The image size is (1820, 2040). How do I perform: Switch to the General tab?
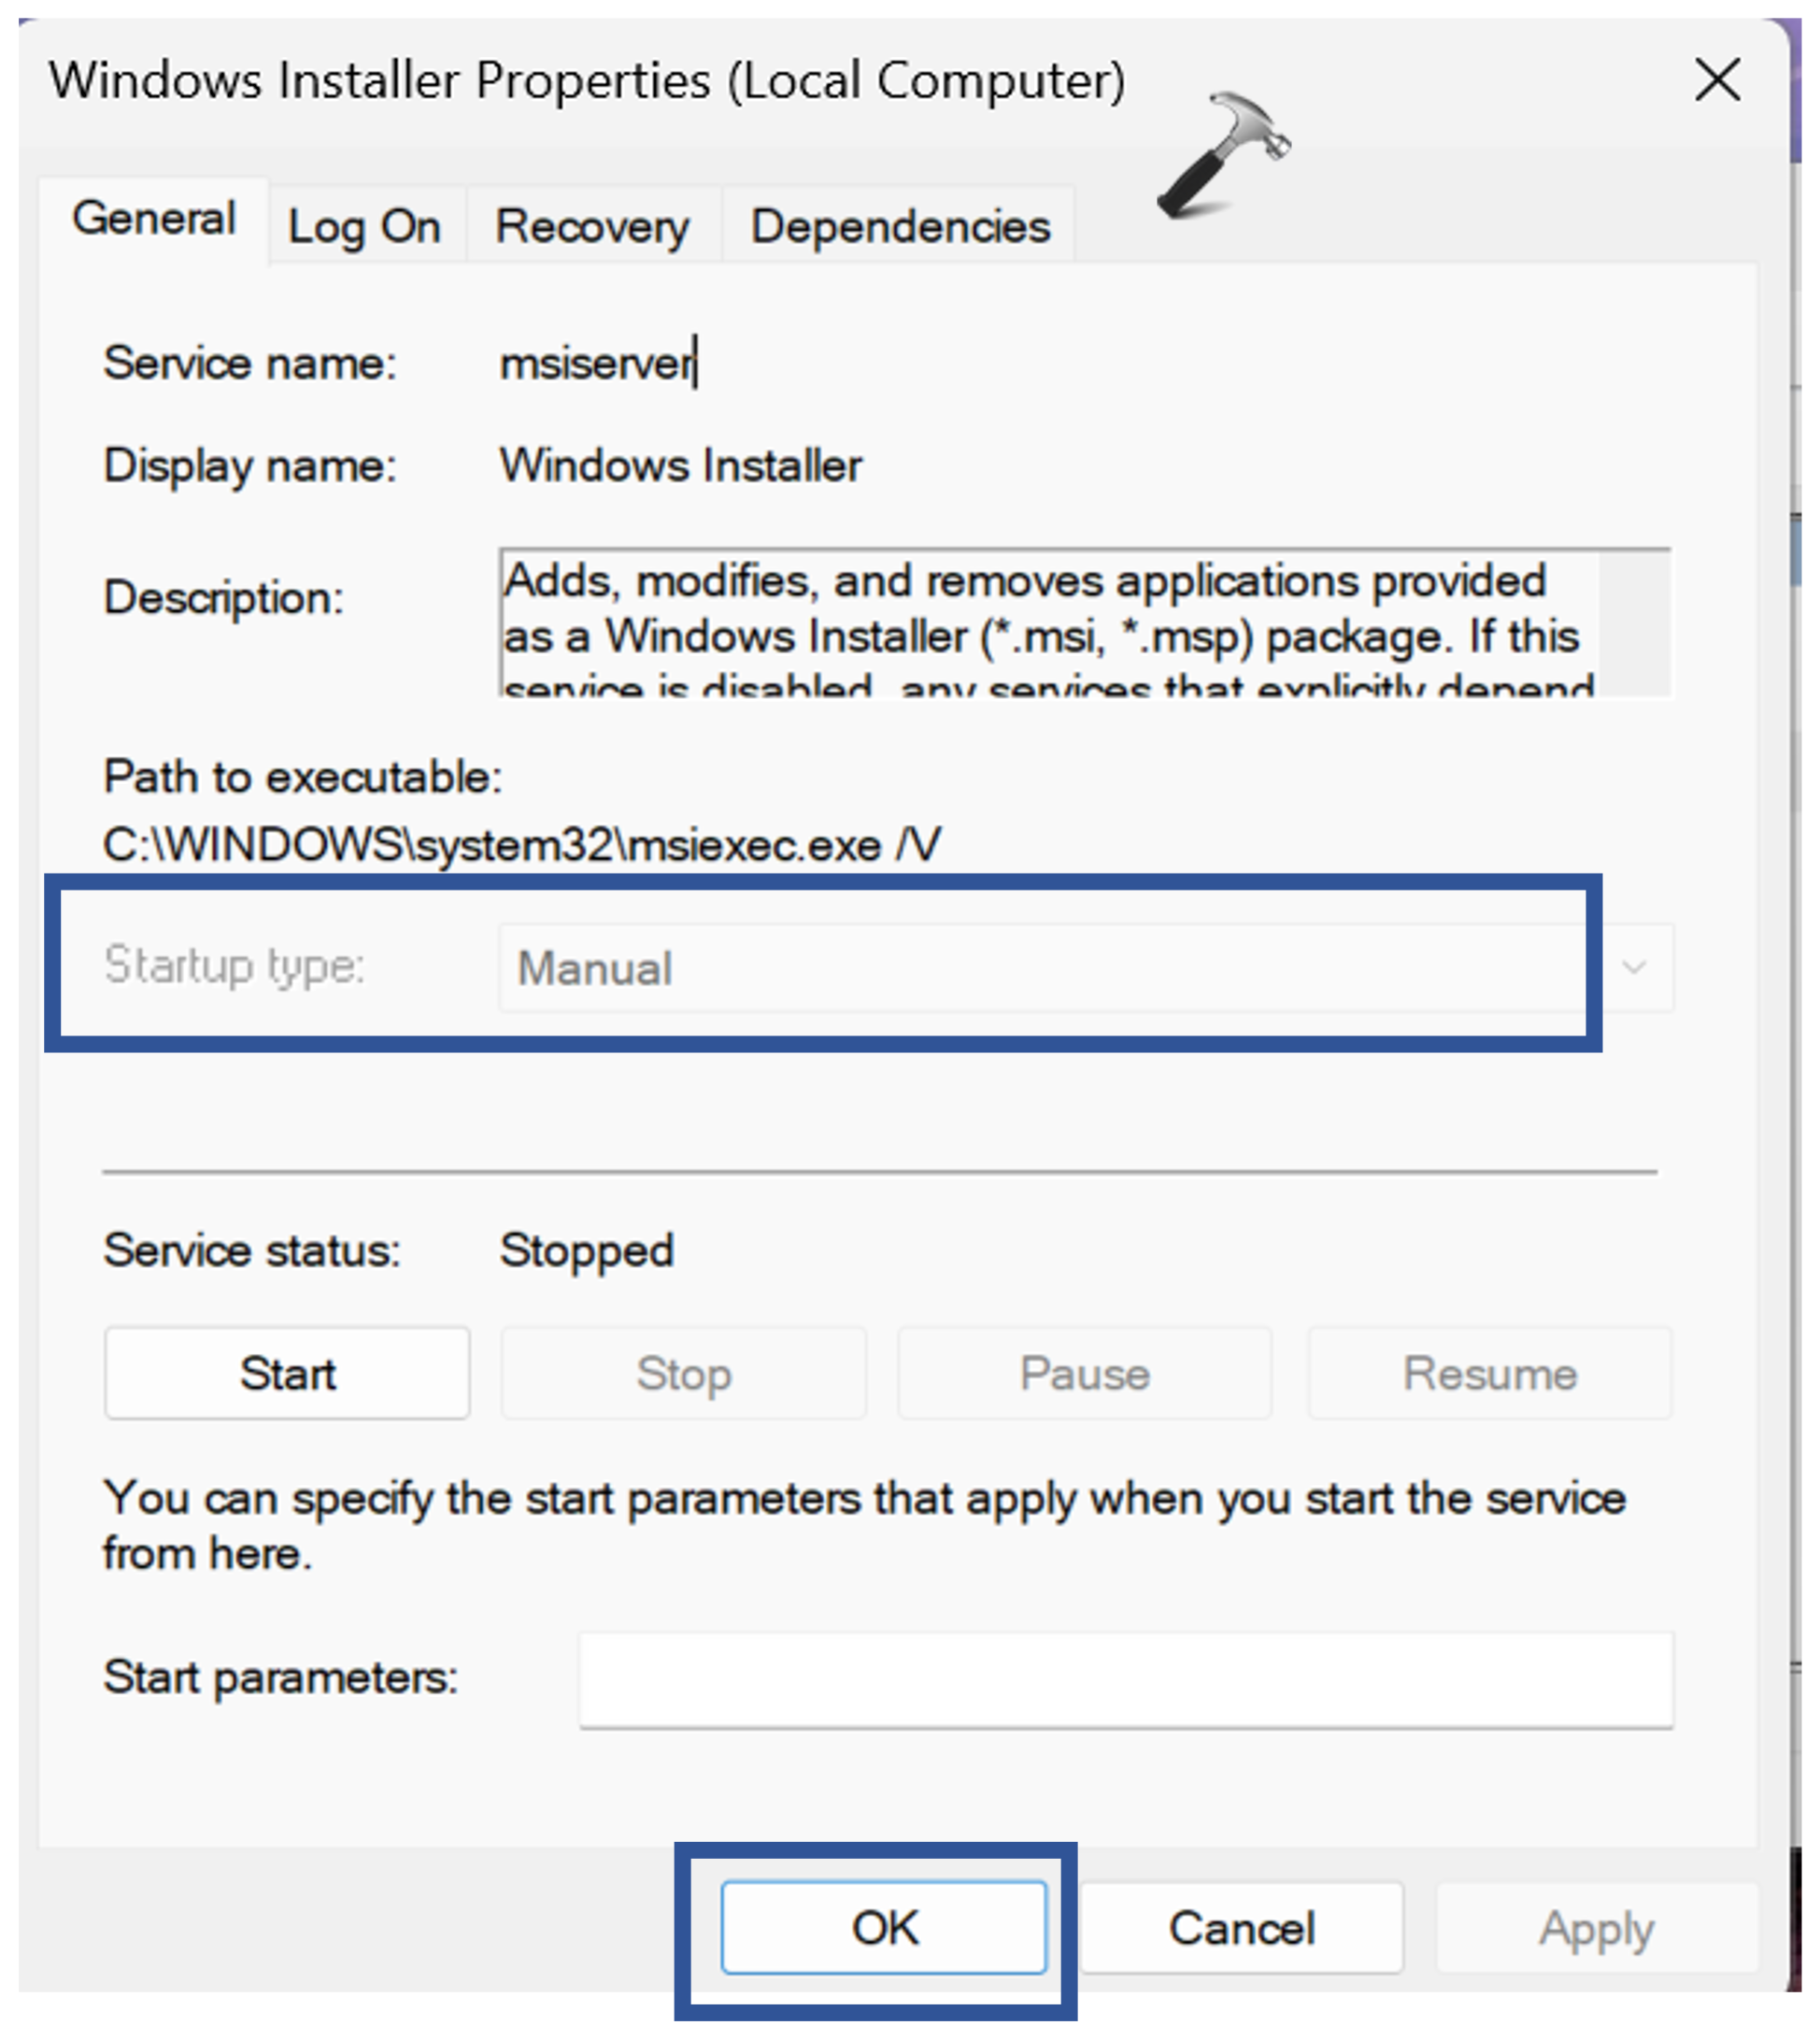pos(154,219)
